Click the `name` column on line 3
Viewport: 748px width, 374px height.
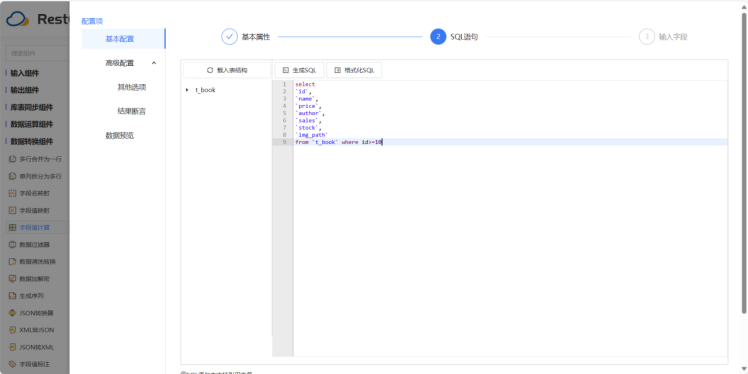(305, 99)
